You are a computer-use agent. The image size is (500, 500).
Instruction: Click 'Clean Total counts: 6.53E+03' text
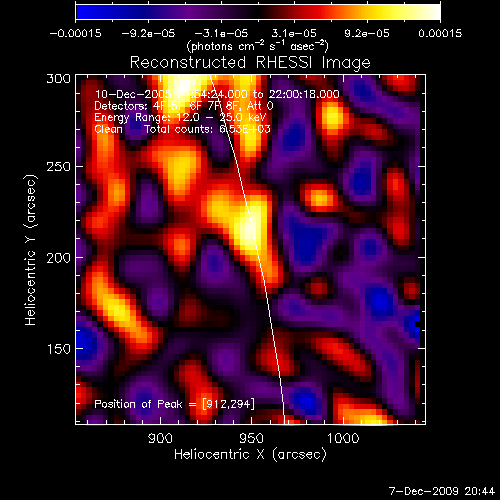182,129
